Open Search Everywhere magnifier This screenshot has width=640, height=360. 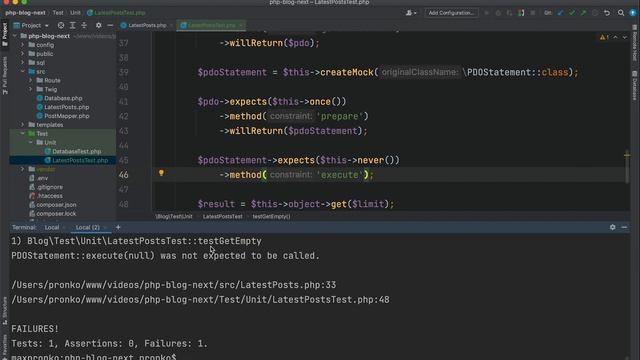pos(621,13)
